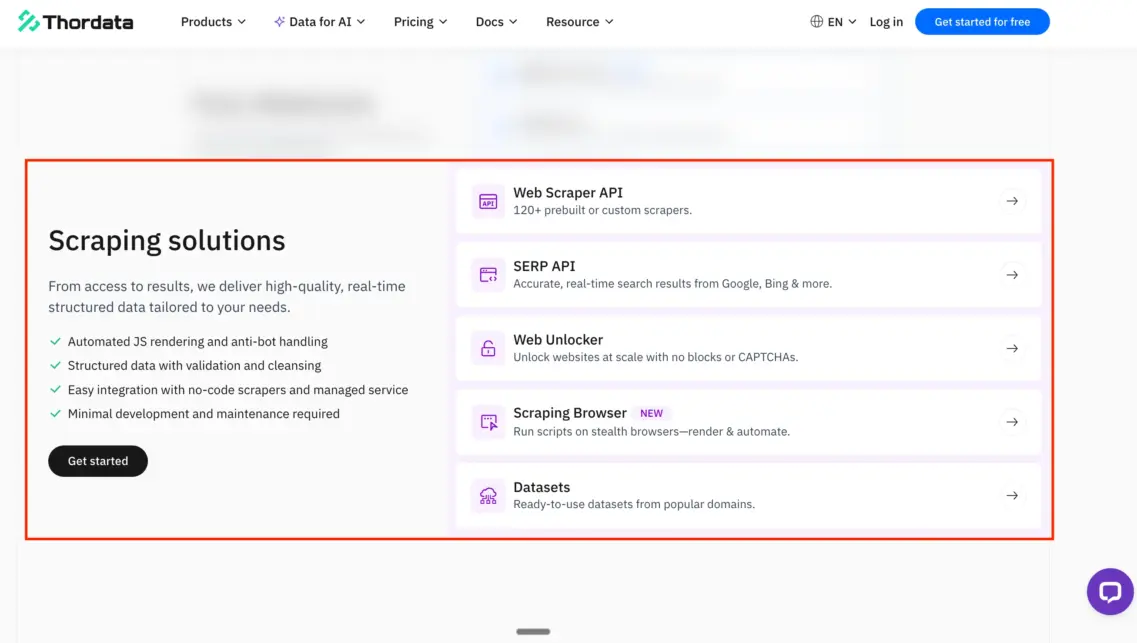Open the Resource menu
The height and width of the screenshot is (643, 1137).
pos(580,22)
